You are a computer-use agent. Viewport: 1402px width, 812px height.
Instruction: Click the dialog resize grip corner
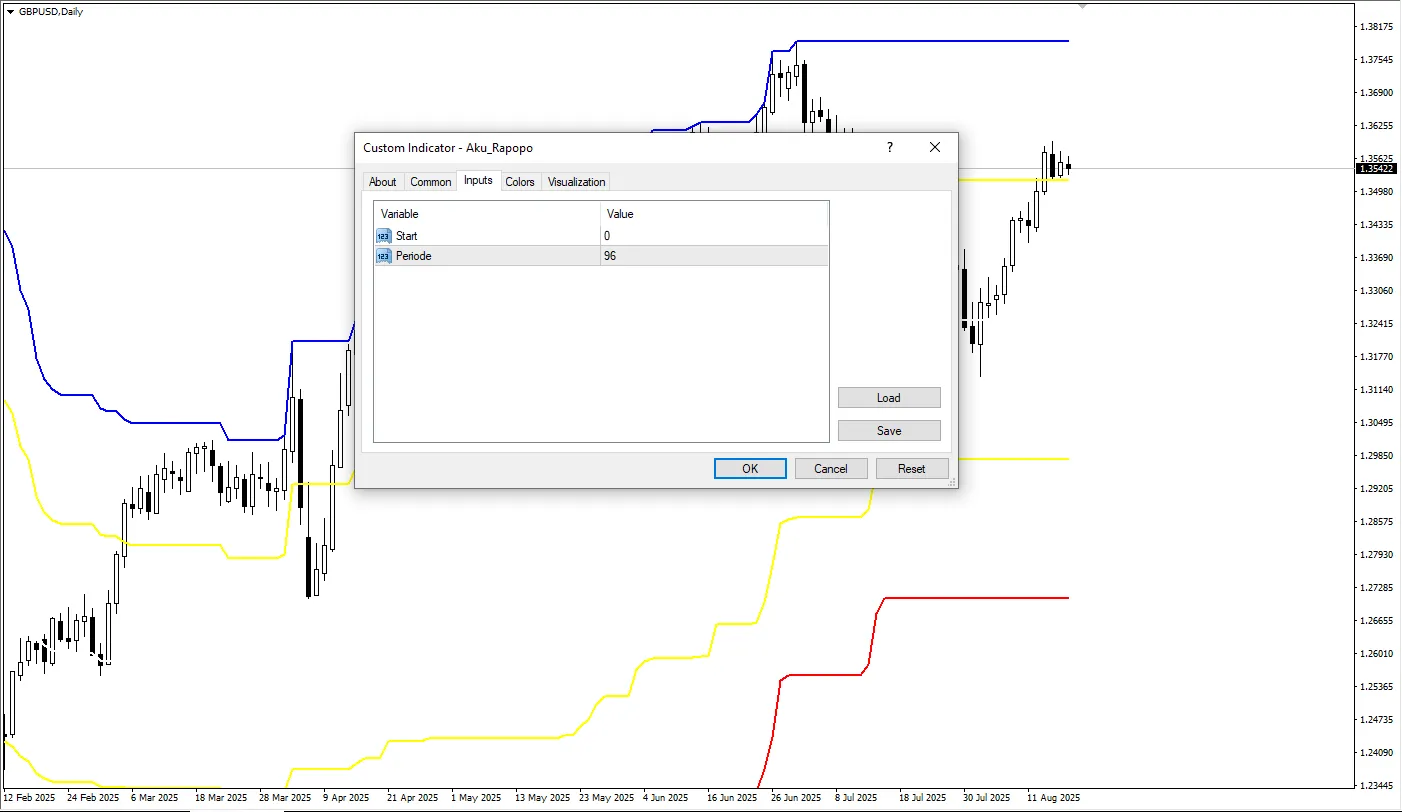pyautogui.click(x=953, y=483)
